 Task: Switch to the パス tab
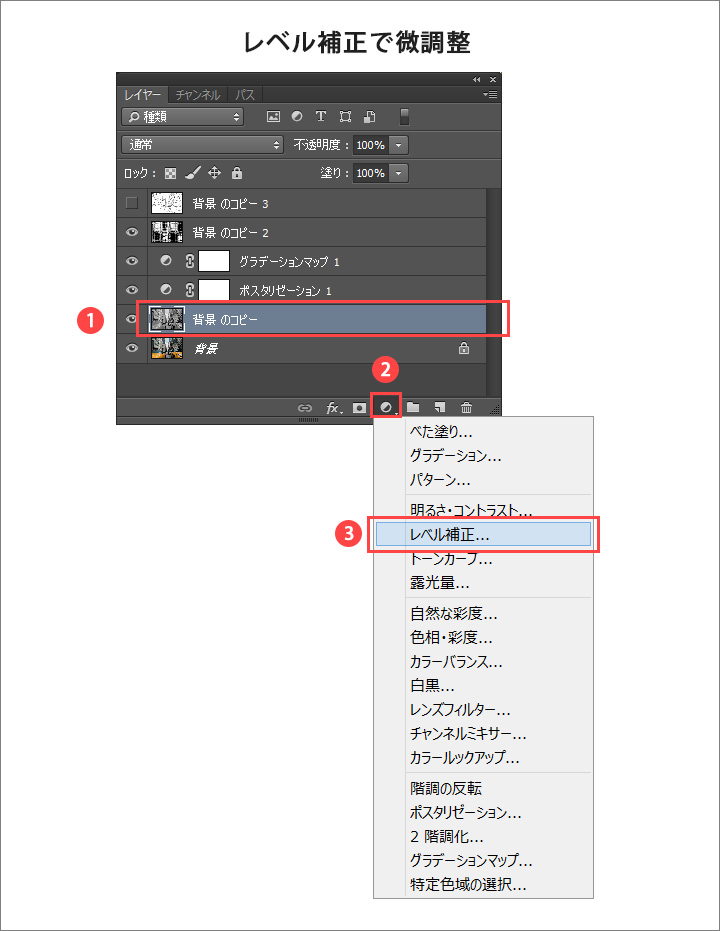[245, 94]
